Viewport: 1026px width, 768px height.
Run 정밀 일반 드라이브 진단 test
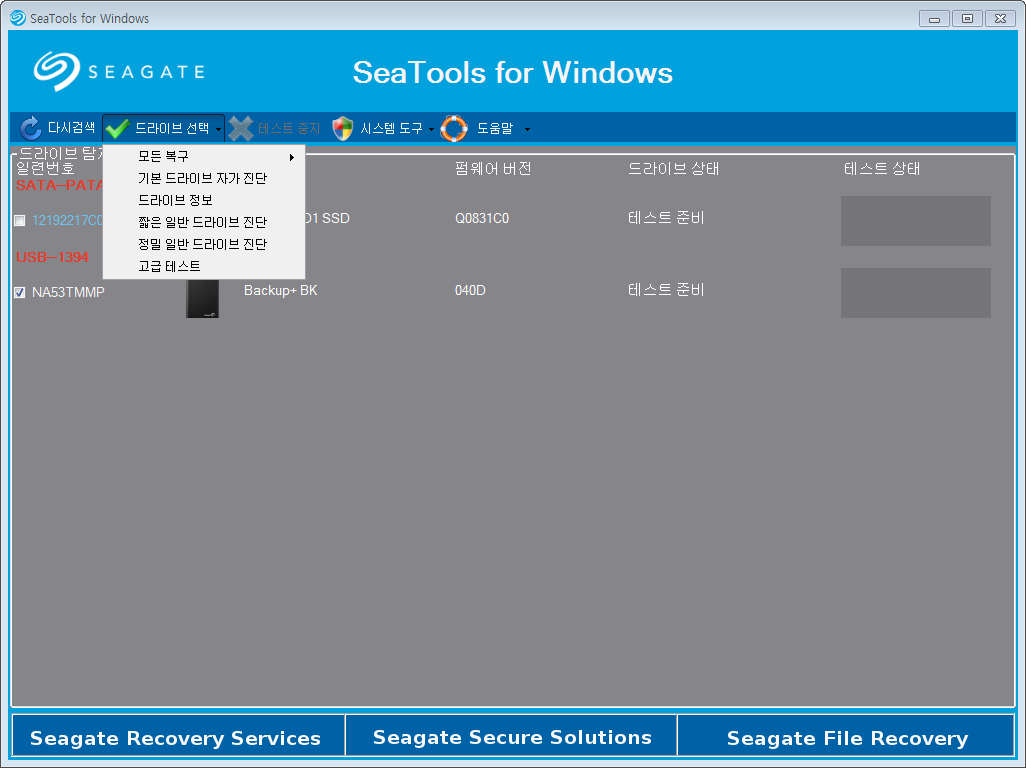(x=204, y=244)
